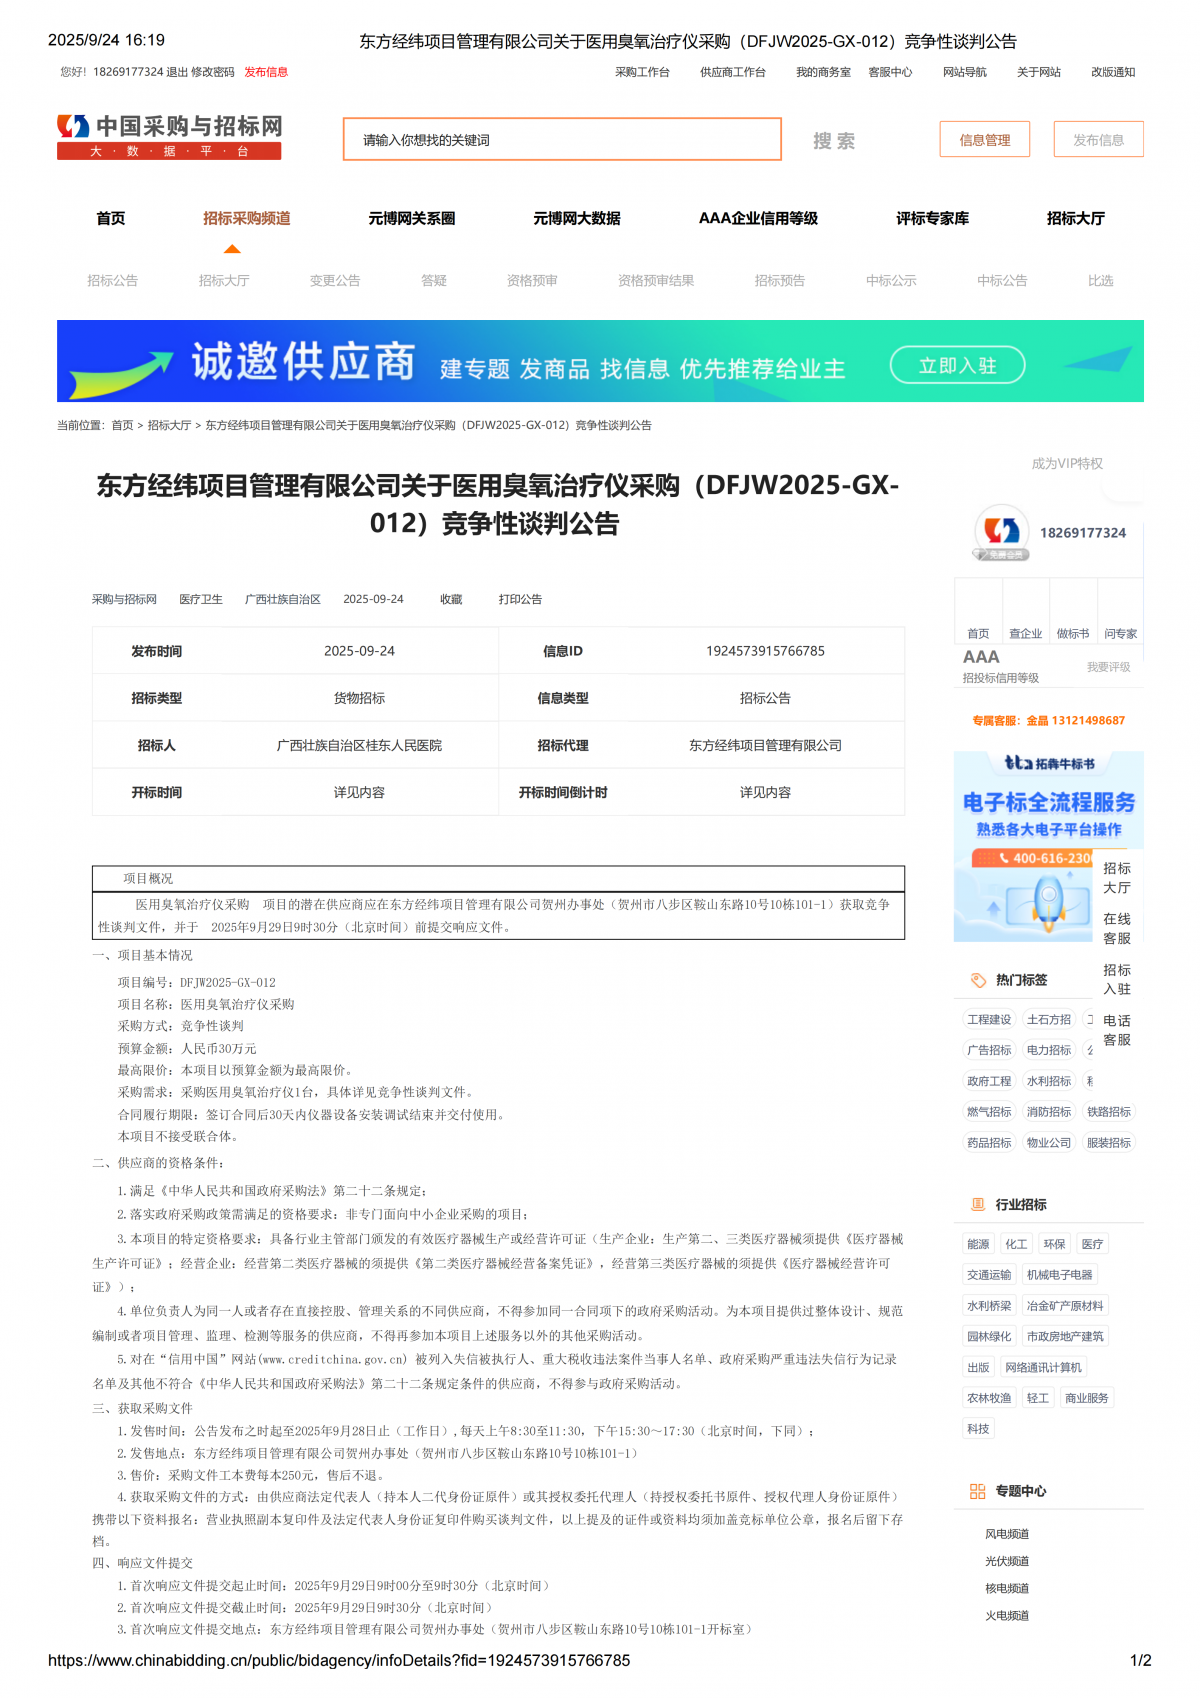
Task: Click the 中国采购与招标网 site logo
Action: (x=169, y=137)
